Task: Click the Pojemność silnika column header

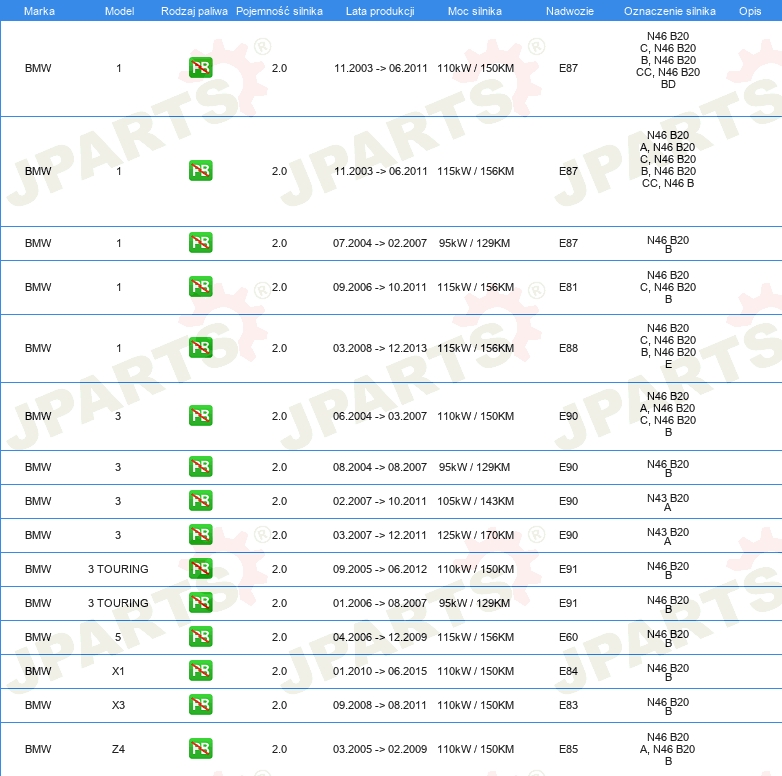Action: pos(279,11)
